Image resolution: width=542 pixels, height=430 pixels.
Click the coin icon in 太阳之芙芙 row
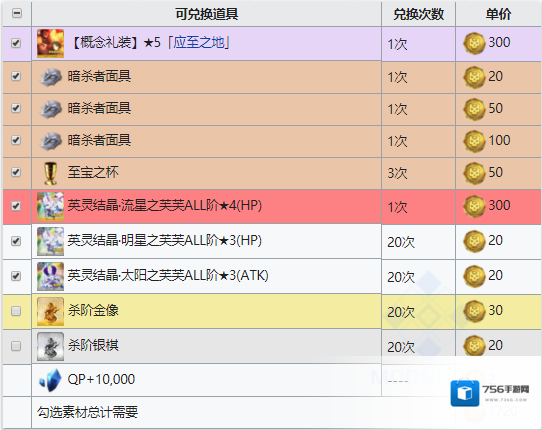pos(474,276)
